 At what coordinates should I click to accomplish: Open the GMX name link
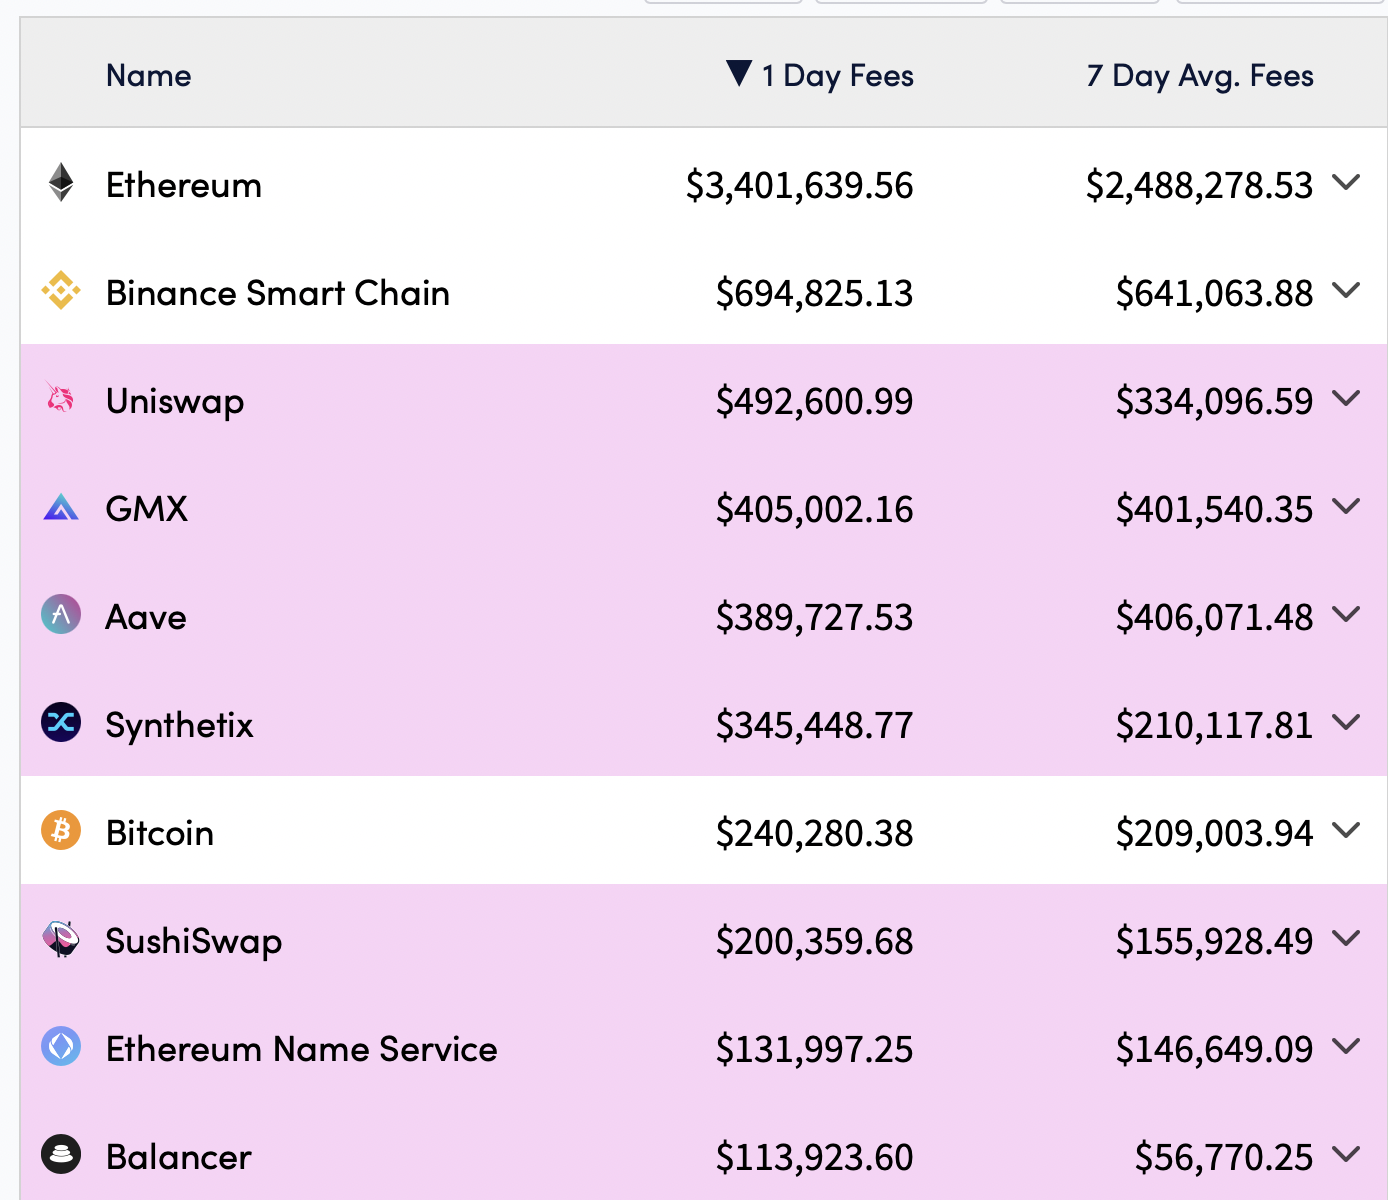147,509
